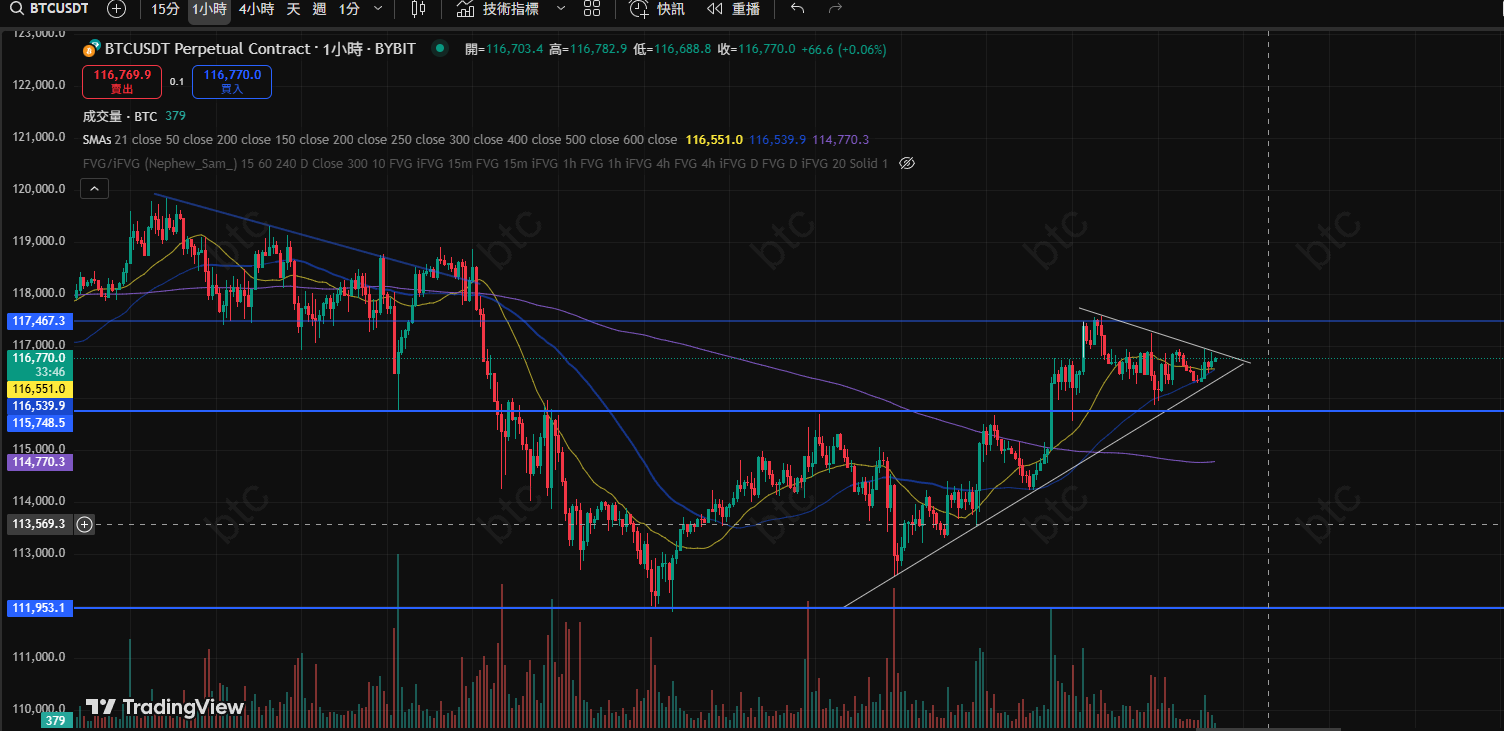Start 重播 bar replay
1504x731 pixels.
[x=734, y=9]
